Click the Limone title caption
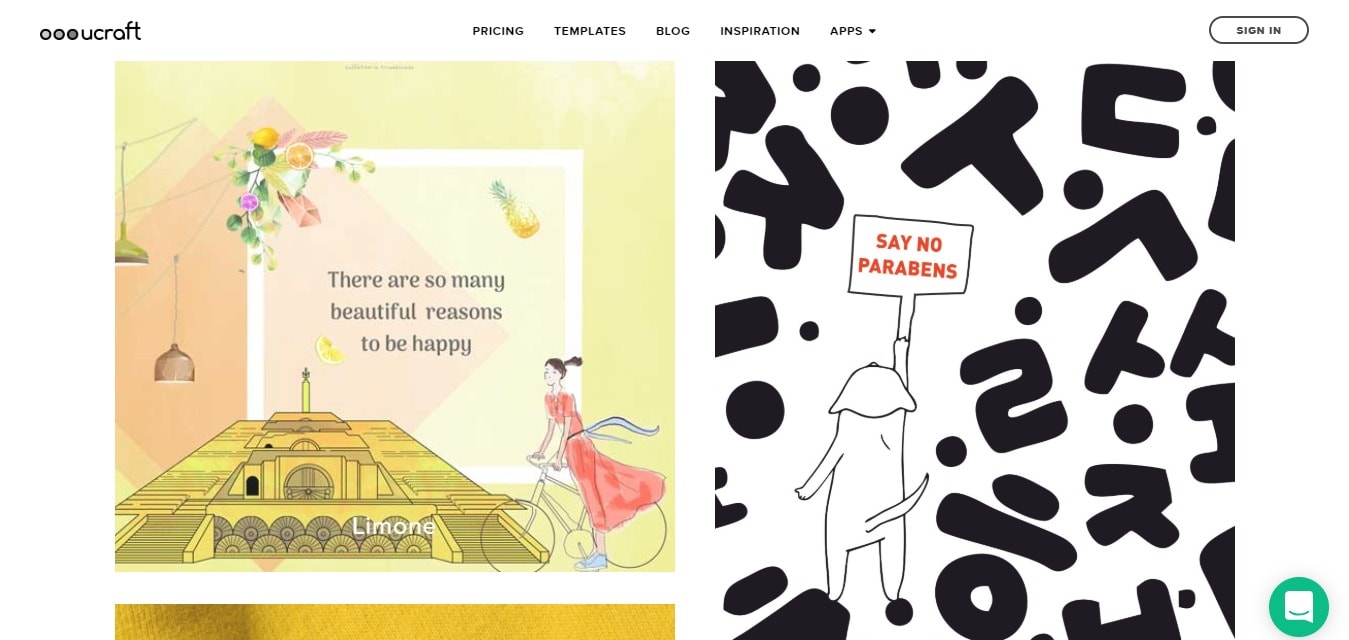 (x=394, y=526)
